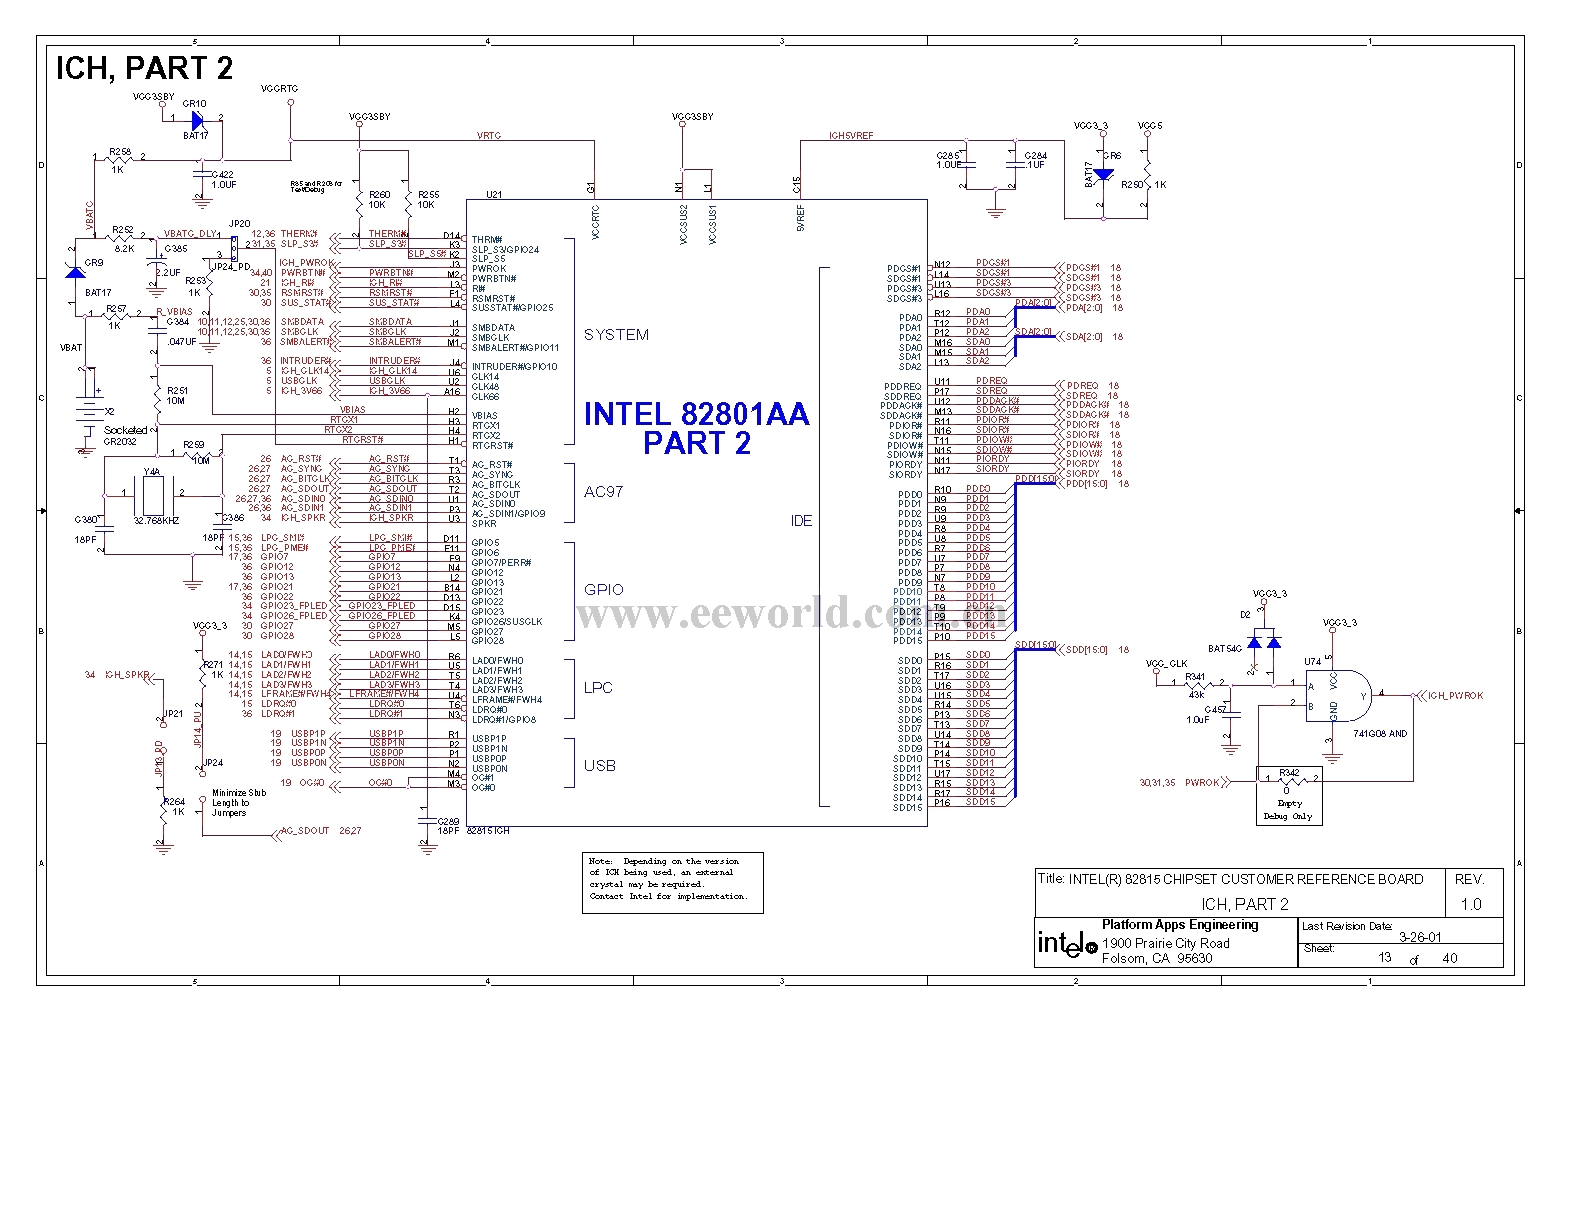Viewport: 1584px width, 1223px height.
Task: Select capacitor C384 .047UF symbol
Action: [157, 332]
